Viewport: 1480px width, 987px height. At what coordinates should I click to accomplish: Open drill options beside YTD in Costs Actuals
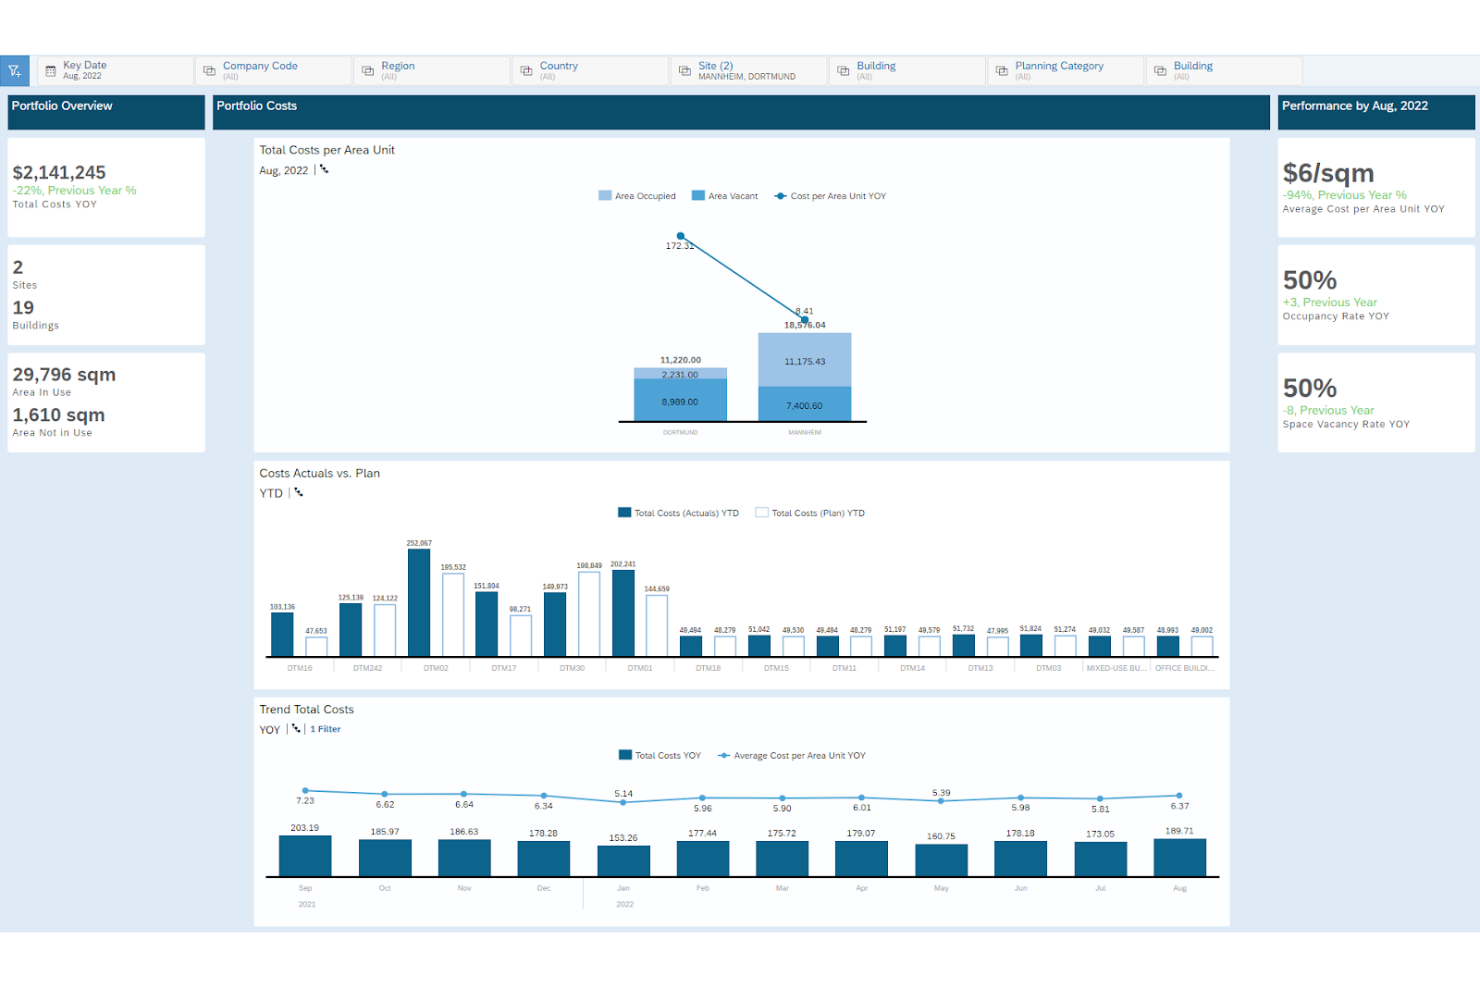(x=298, y=492)
